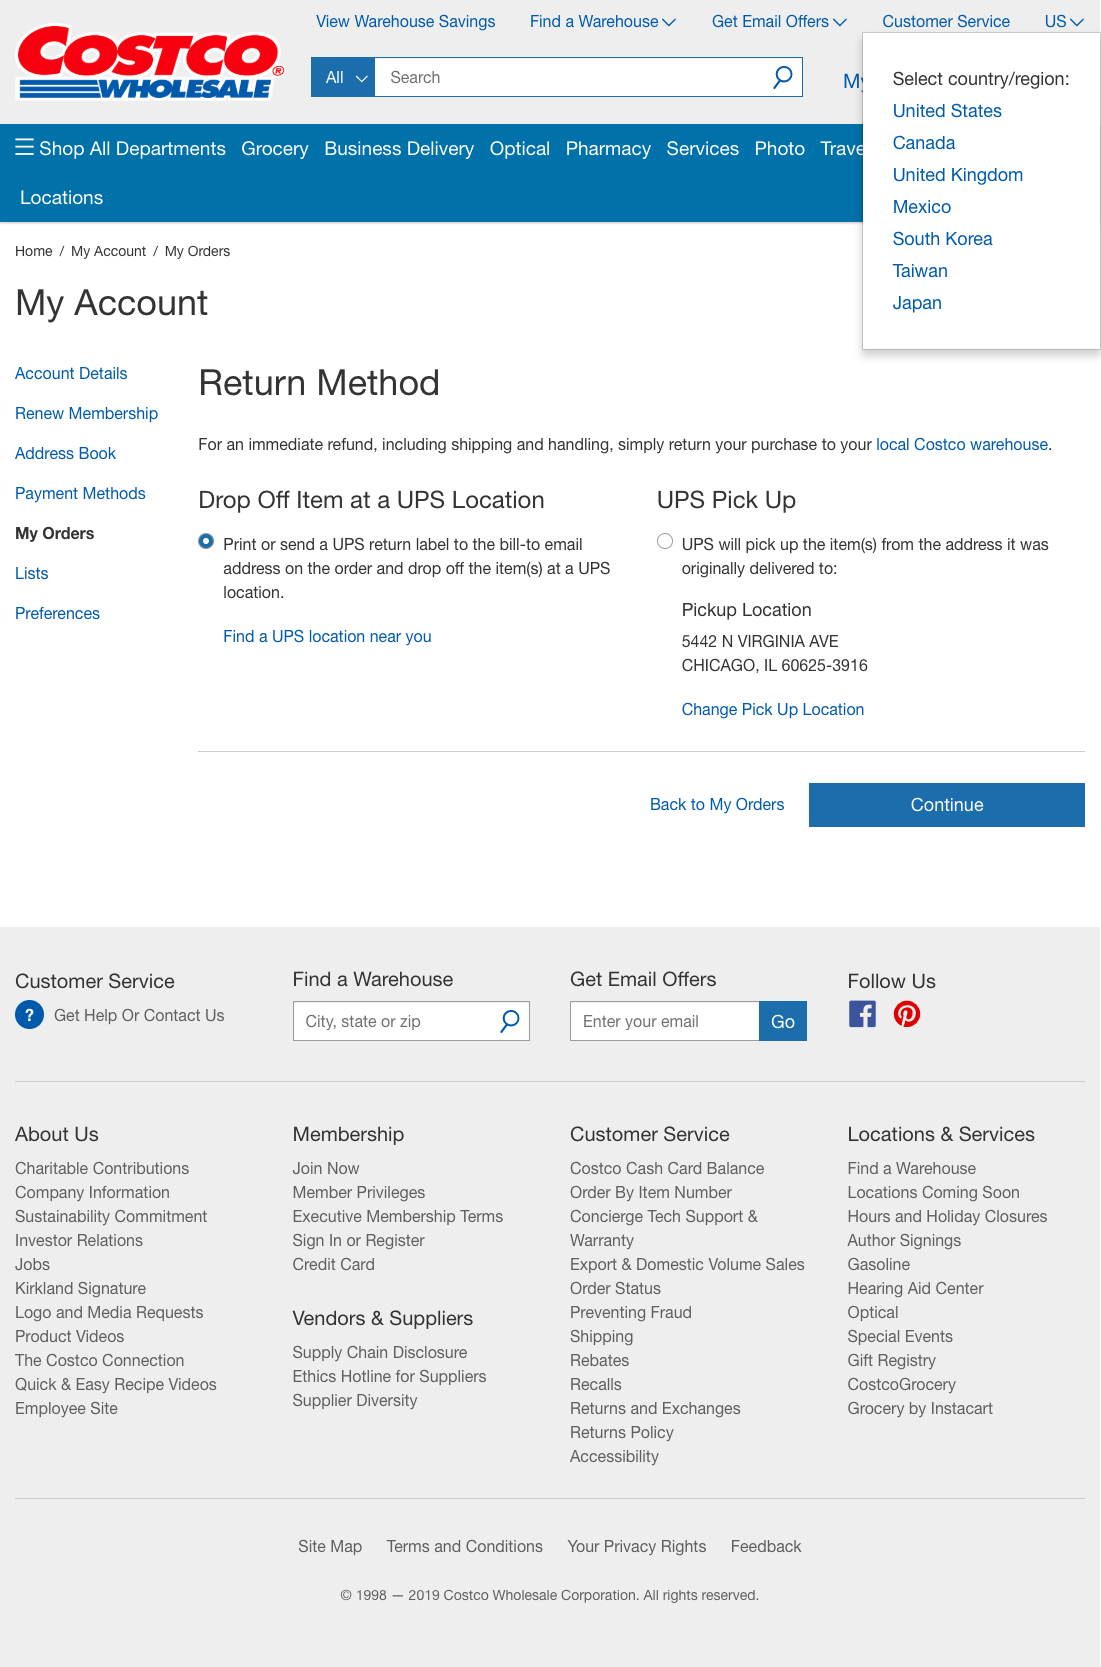Click the Costco Wholesale logo
The height and width of the screenshot is (1667, 1101).
click(150, 62)
